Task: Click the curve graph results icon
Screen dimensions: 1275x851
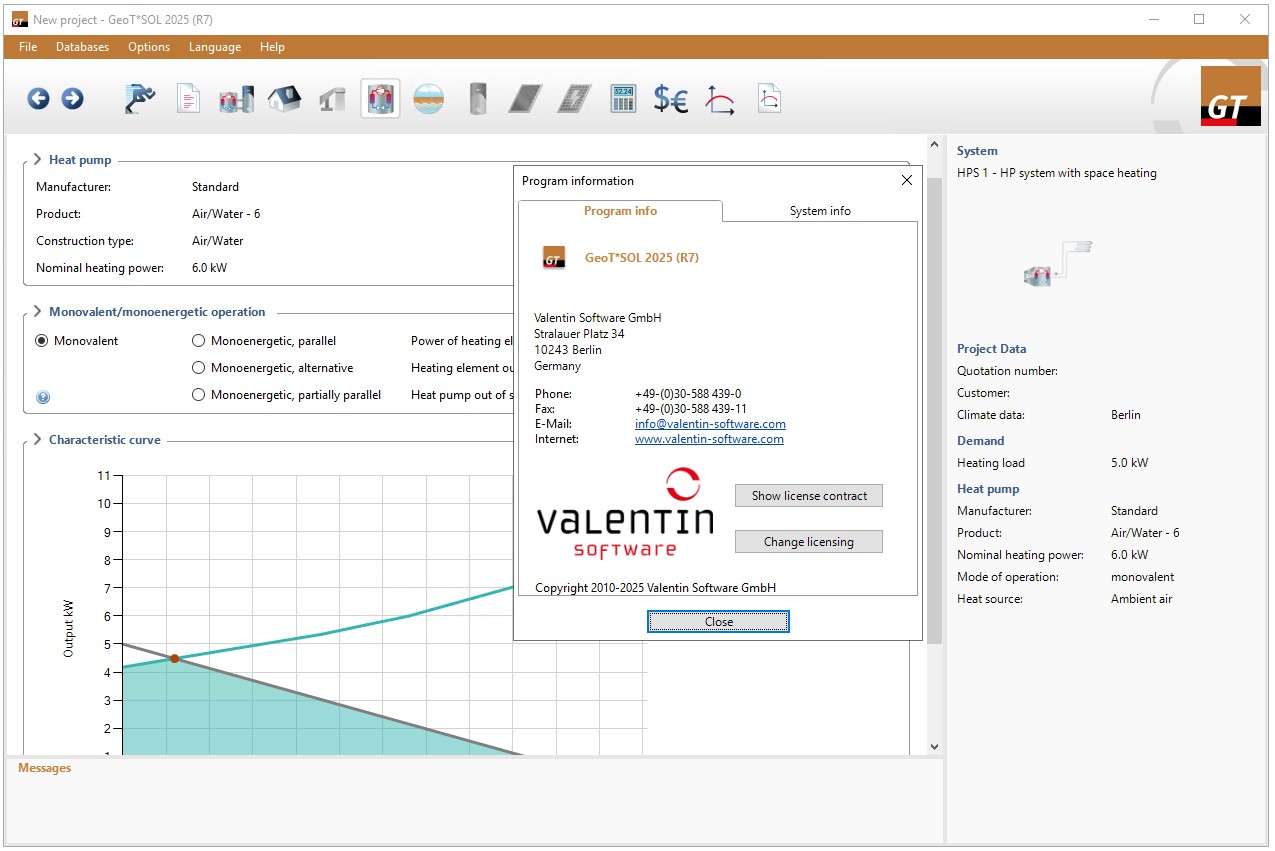Action: pos(719,98)
